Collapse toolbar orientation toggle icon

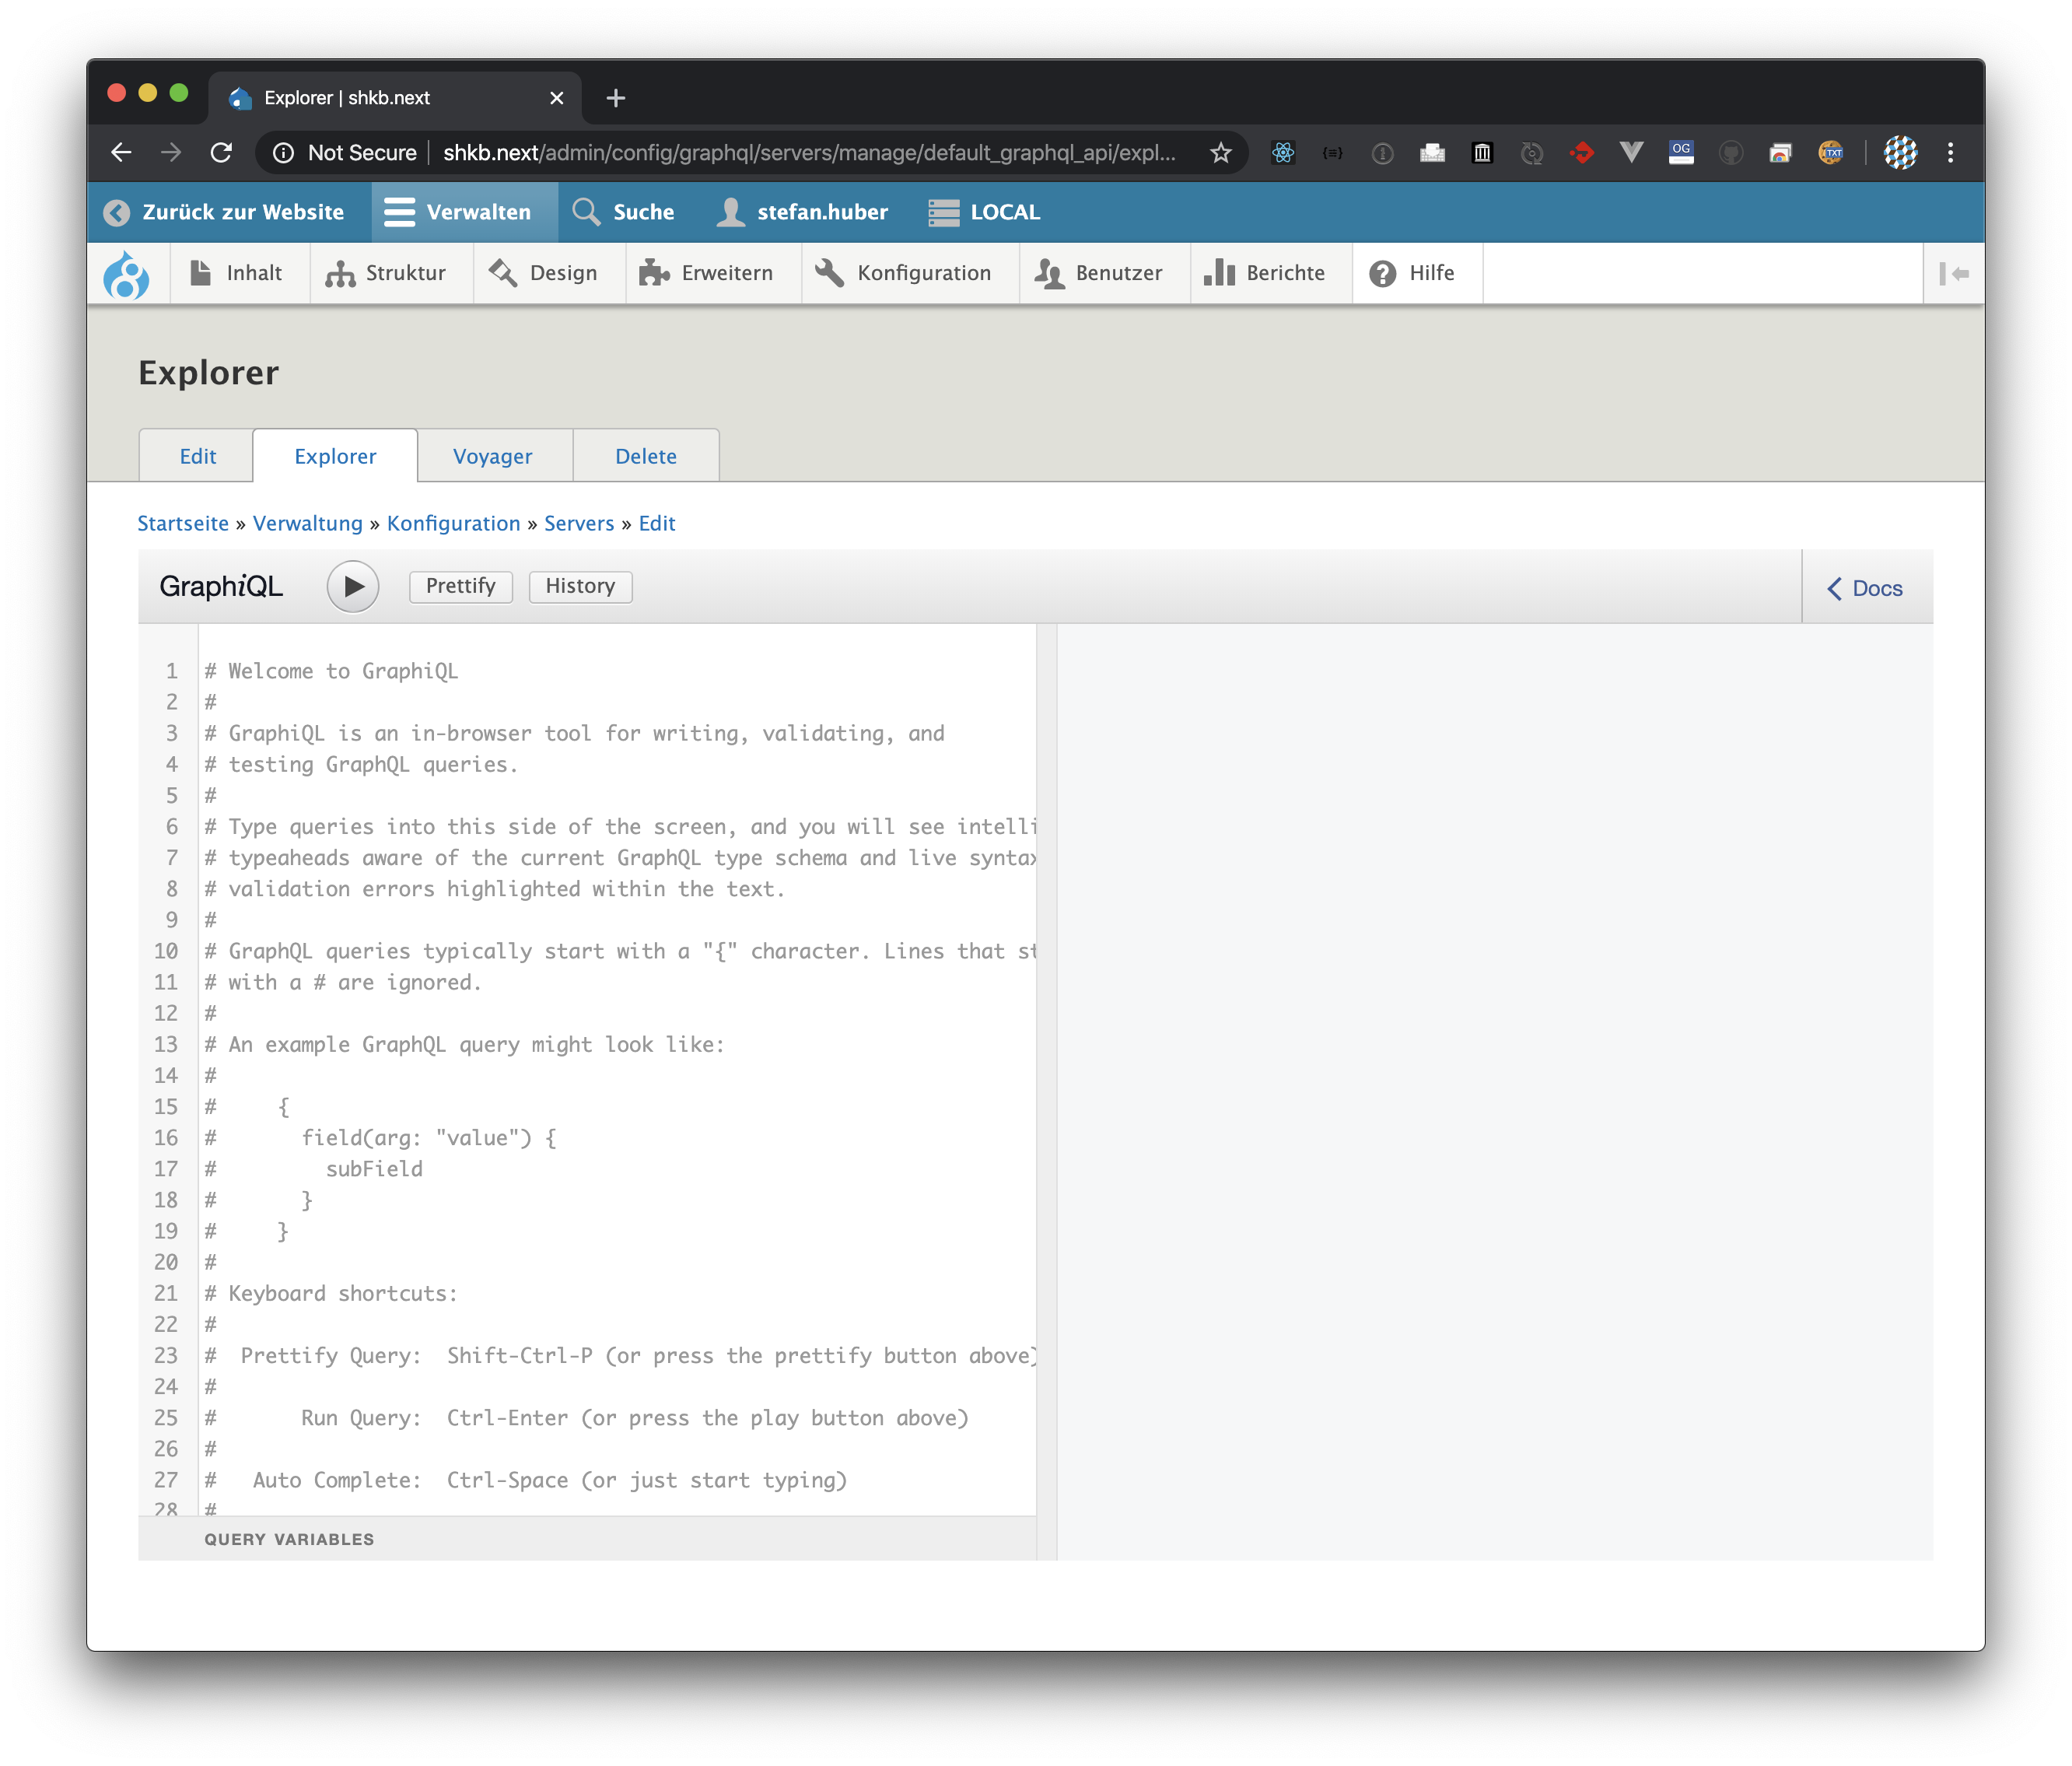[1954, 274]
